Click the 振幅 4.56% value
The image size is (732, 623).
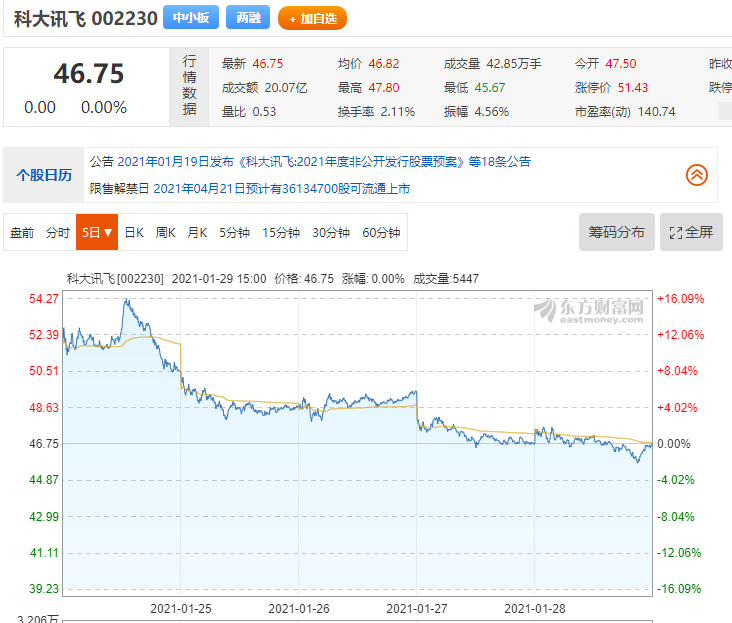point(492,112)
